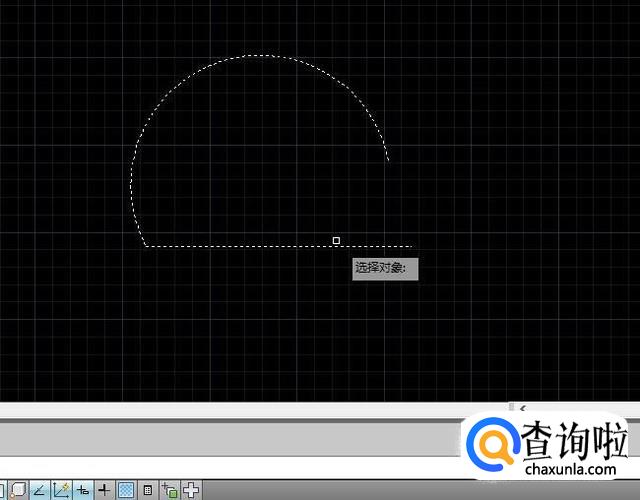Toggle Object Snap Tracking in status bar
This screenshot has height=500, width=640.
point(39,490)
